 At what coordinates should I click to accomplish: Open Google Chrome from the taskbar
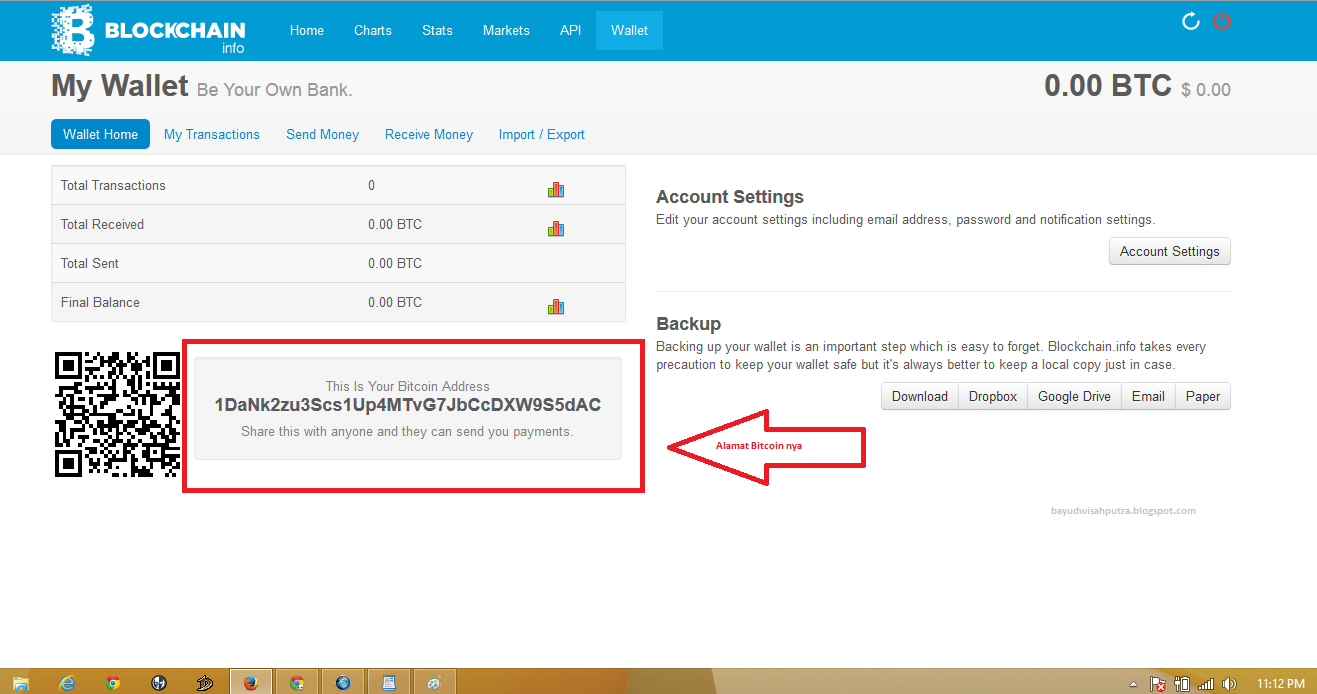pos(113,683)
